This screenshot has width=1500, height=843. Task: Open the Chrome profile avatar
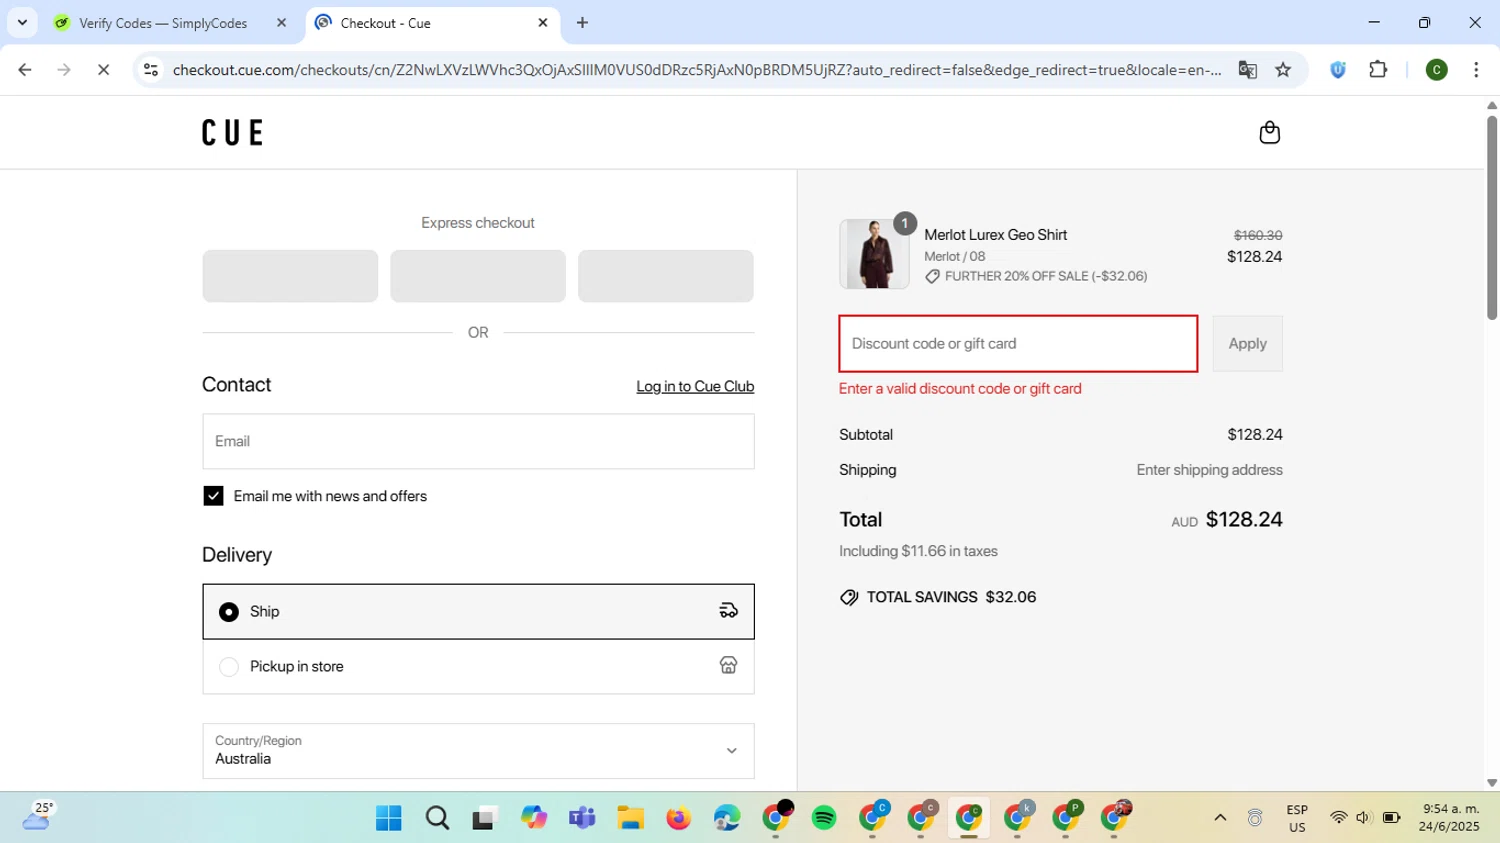click(1436, 70)
